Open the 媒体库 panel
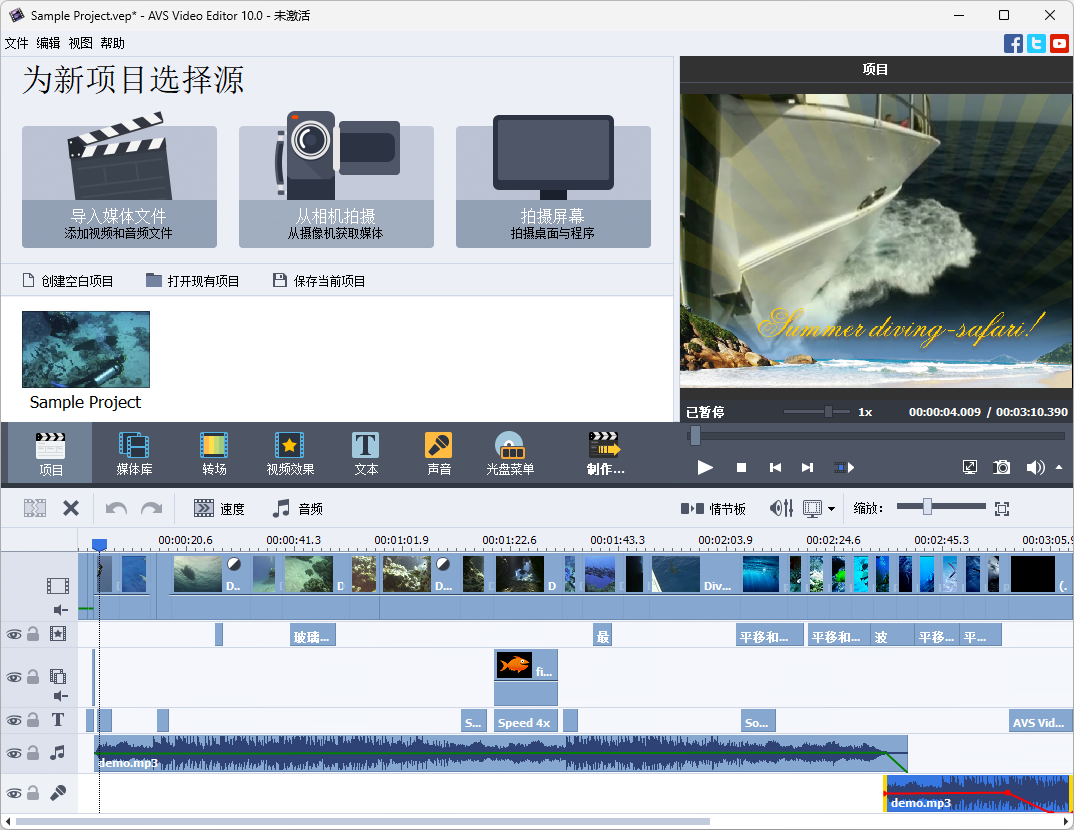Image resolution: width=1074 pixels, height=830 pixels. (134, 452)
